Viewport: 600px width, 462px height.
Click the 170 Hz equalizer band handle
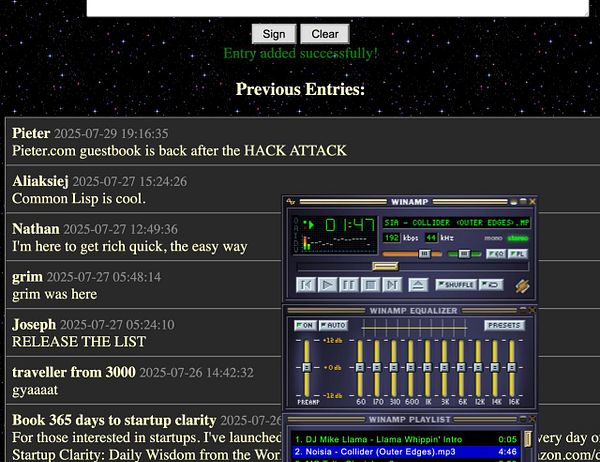pyautogui.click(x=377, y=367)
